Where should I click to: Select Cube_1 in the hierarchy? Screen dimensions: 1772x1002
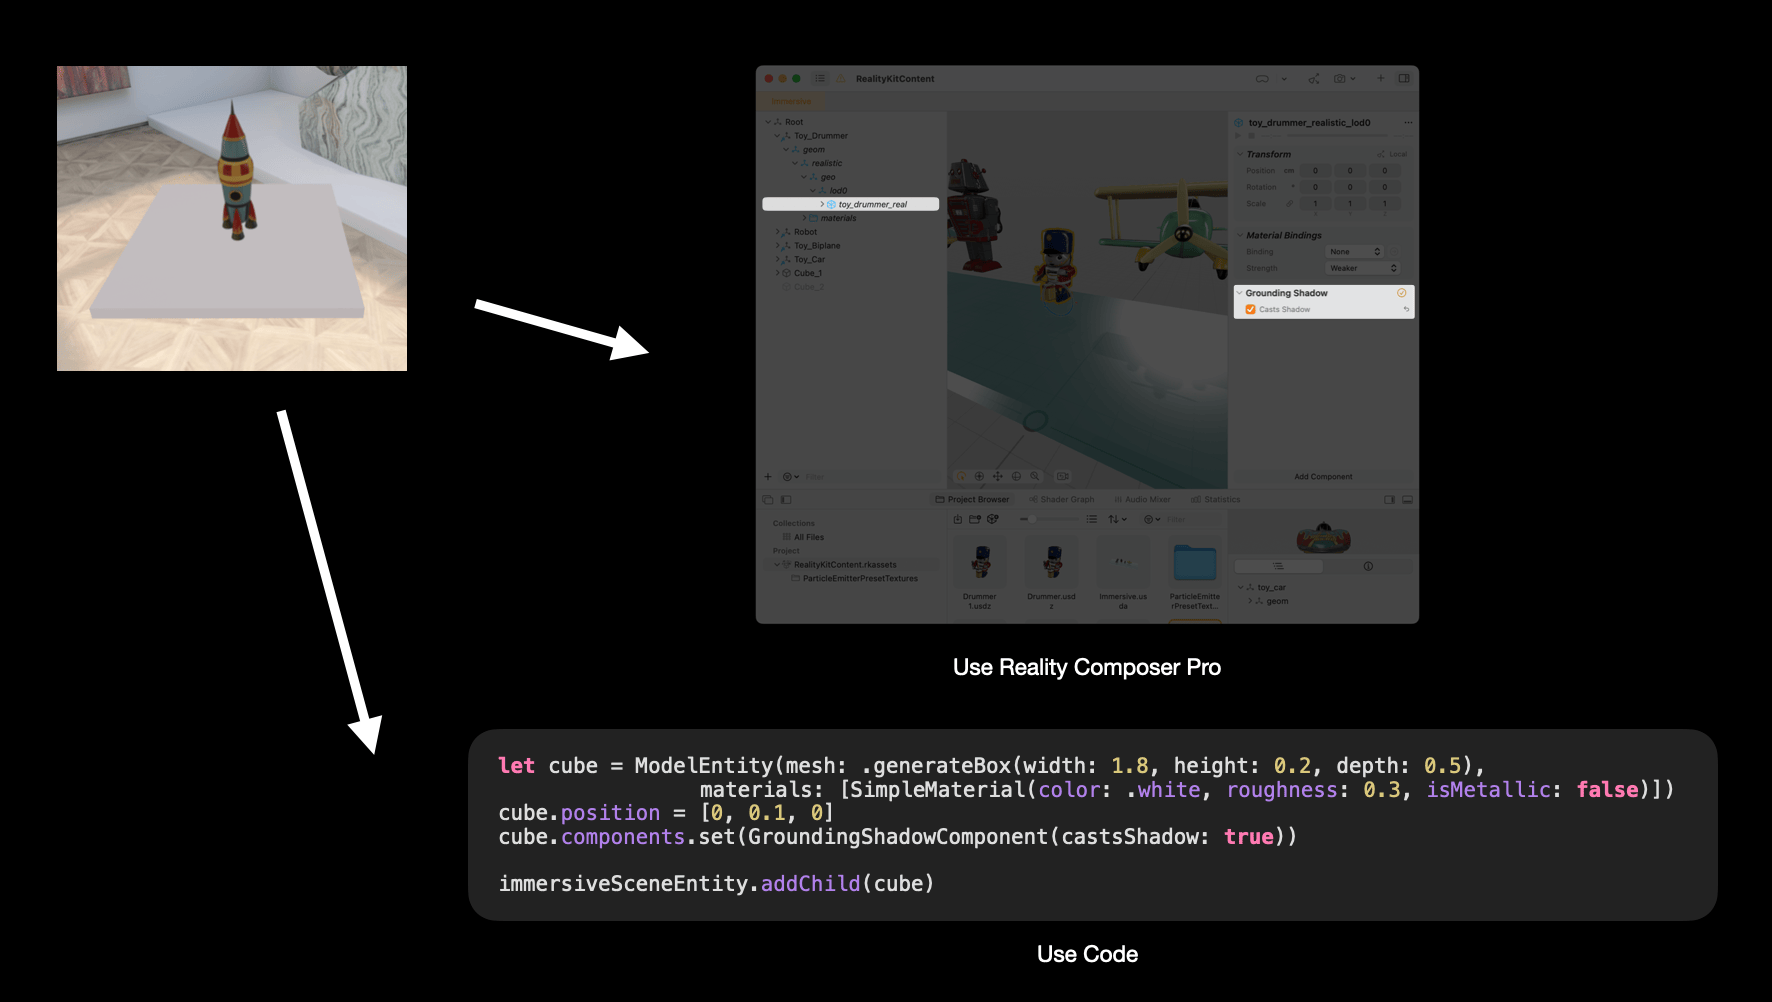807,273
